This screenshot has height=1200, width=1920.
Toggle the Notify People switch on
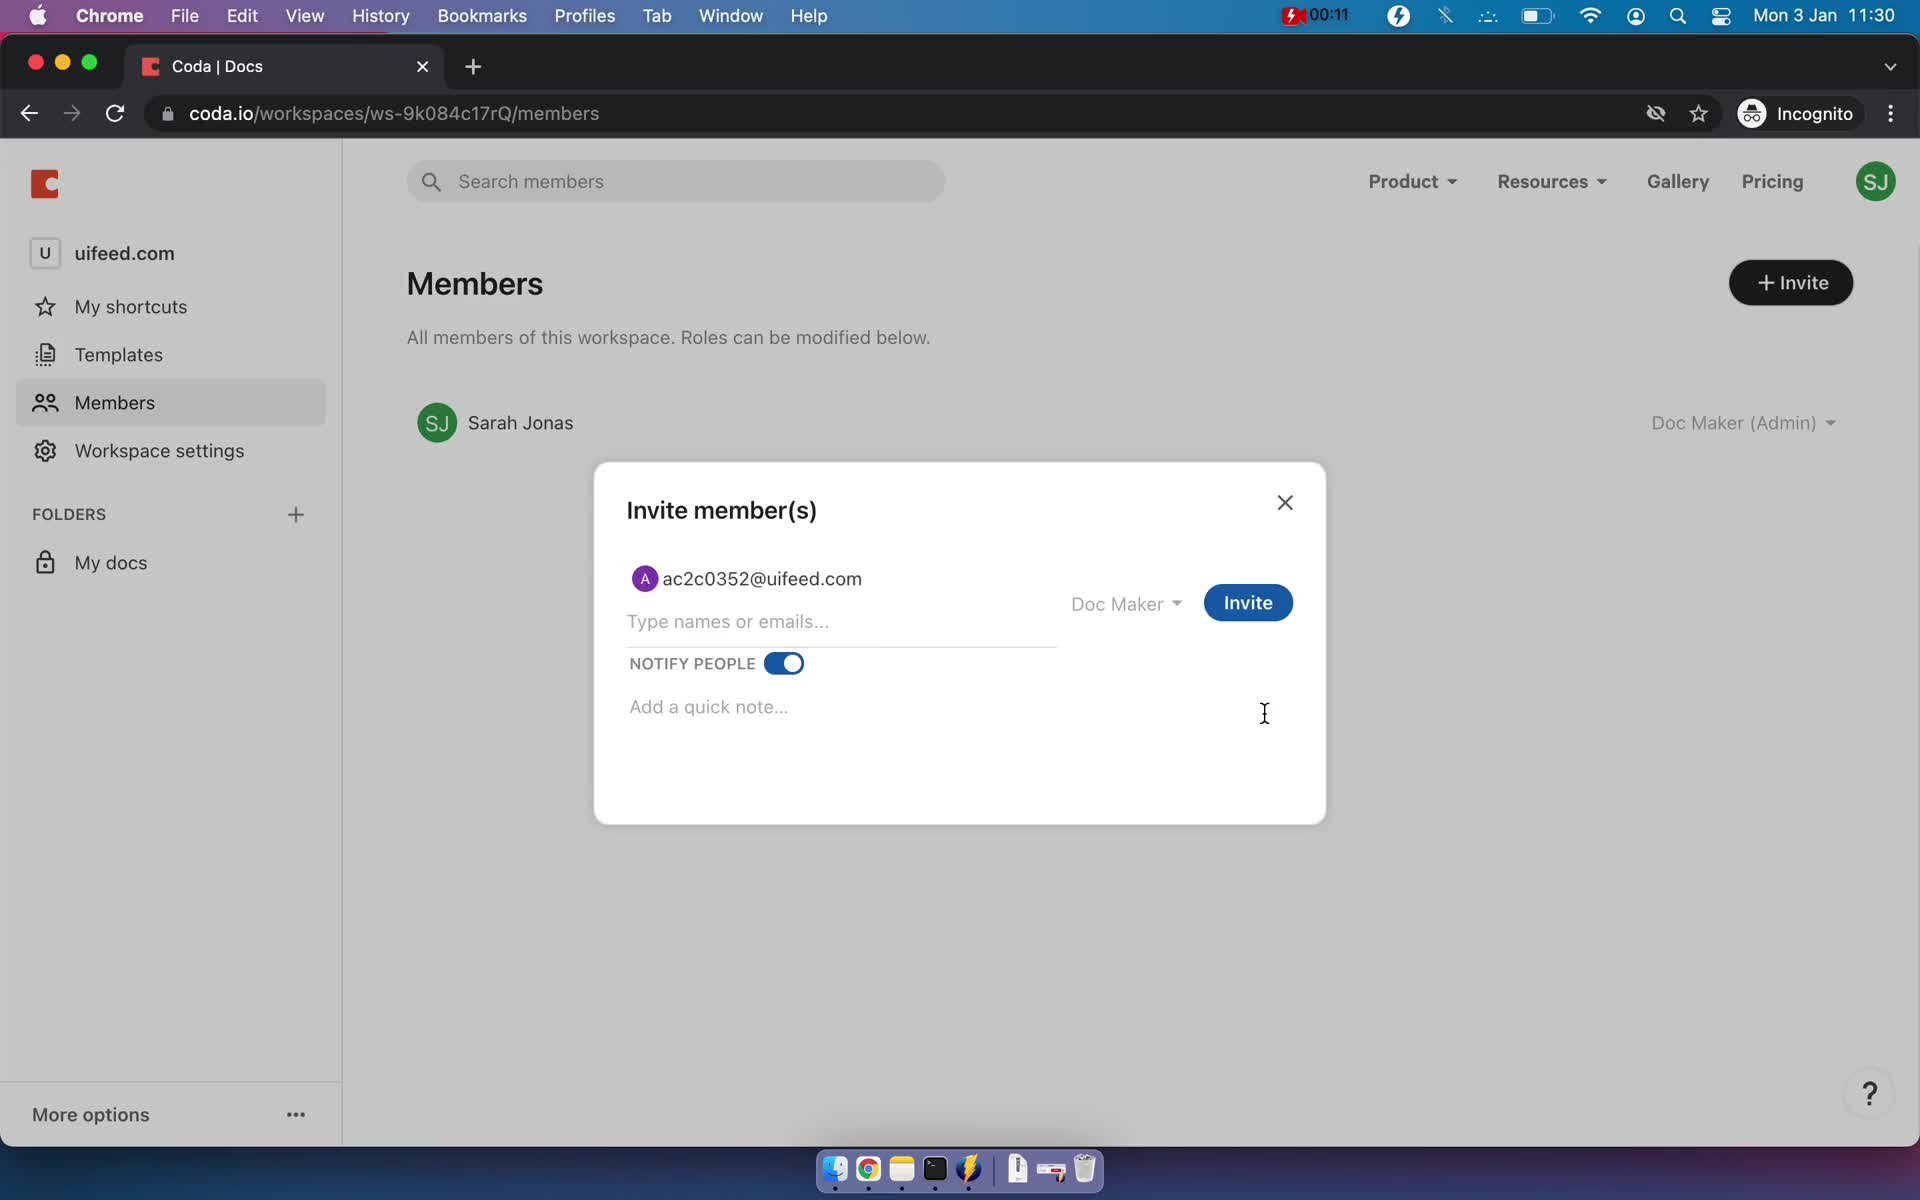coord(784,664)
